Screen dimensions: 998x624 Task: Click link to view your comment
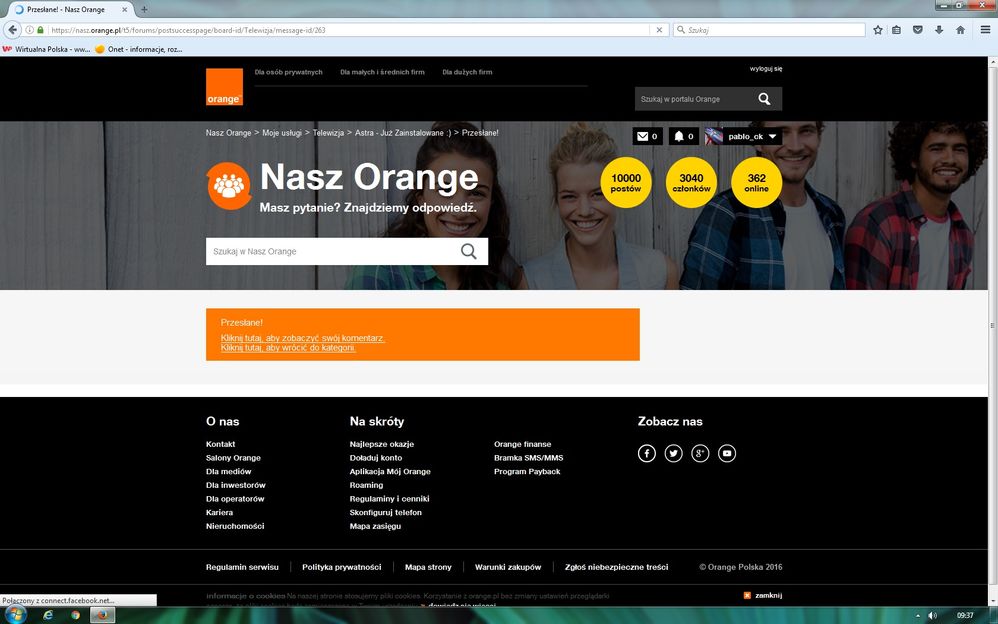(303, 338)
